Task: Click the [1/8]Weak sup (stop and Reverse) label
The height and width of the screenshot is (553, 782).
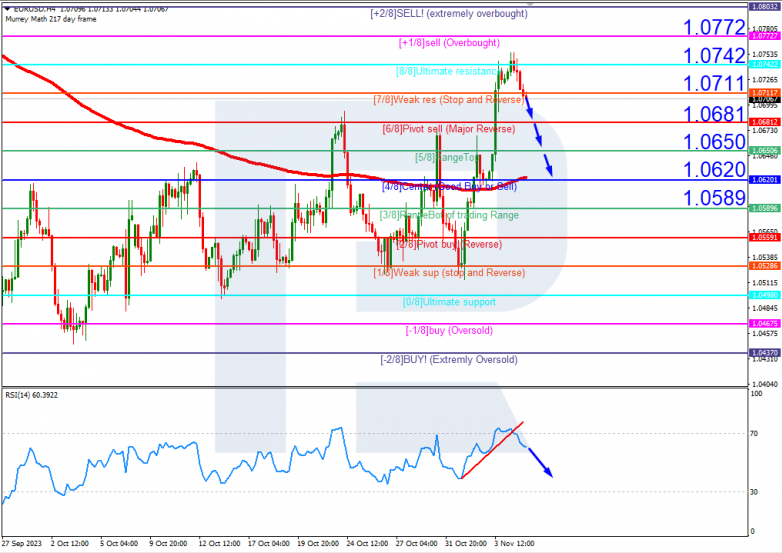Action: pyautogui.click(x=449, y=273)
